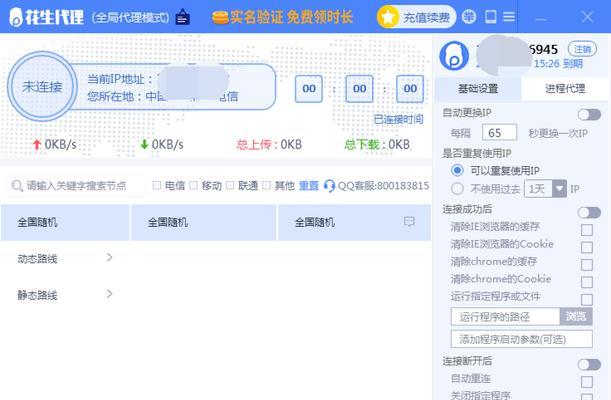Click the 添加程序启动参数(可选) input field
This screenshot has height=400, width=611.
[522, 339]
